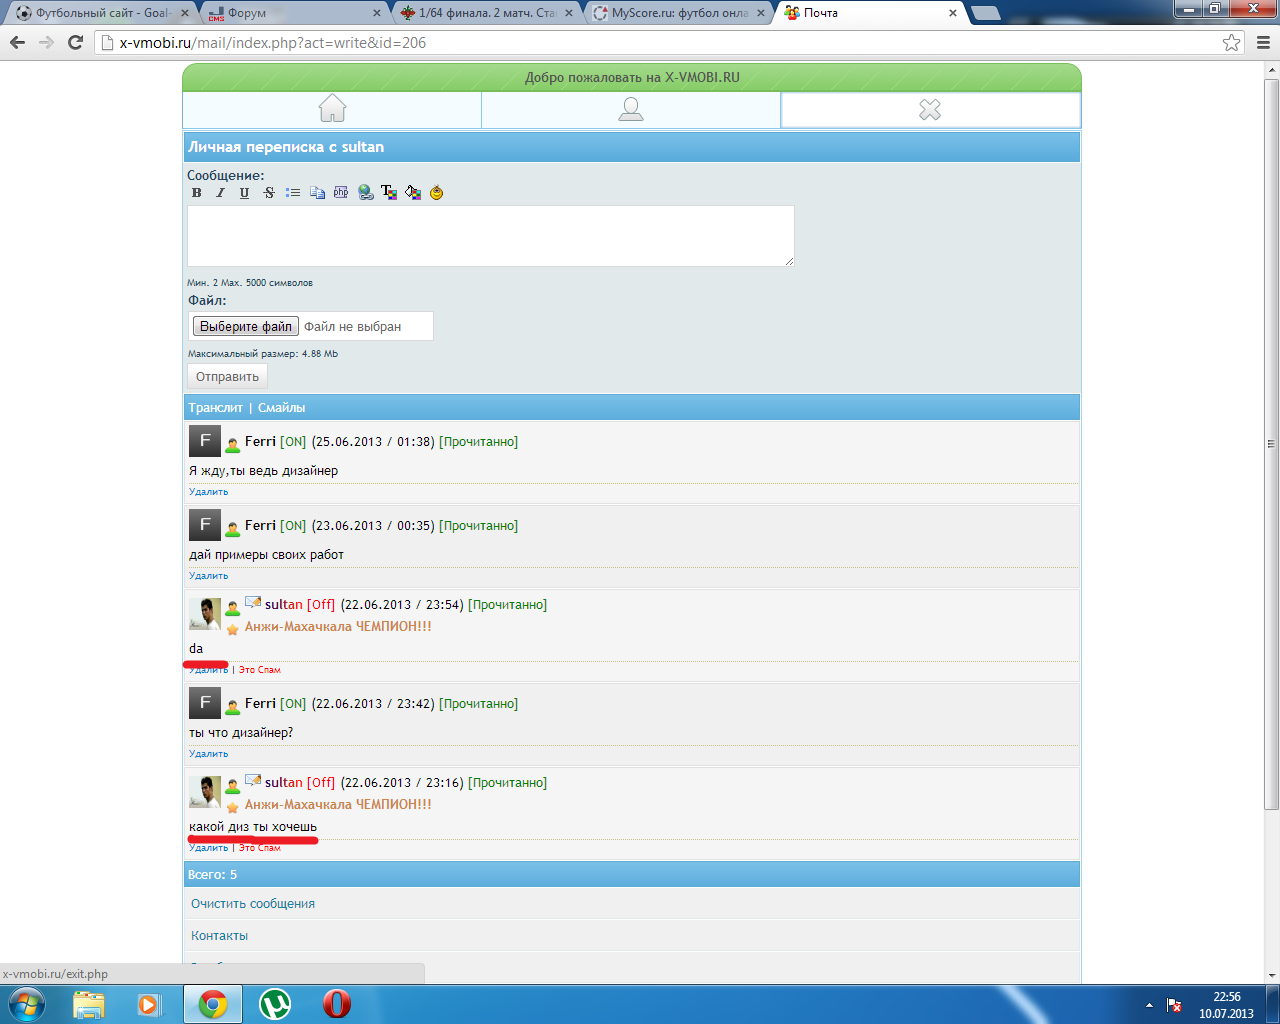Click Ferri's avatar on the 01:38 message

pyautogui.click(x=205, y=441)
